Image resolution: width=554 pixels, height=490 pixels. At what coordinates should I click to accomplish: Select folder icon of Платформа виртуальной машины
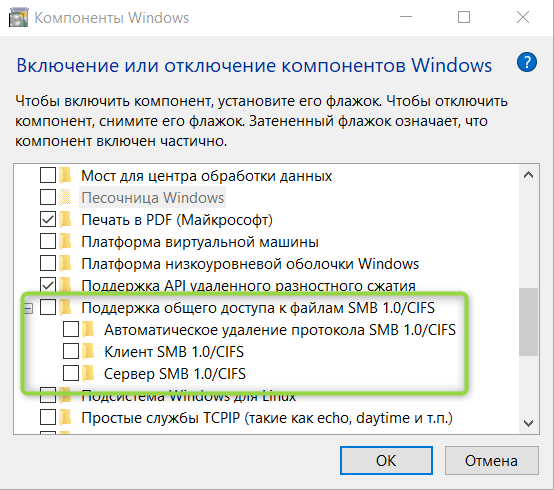click(x=65, y=242)
